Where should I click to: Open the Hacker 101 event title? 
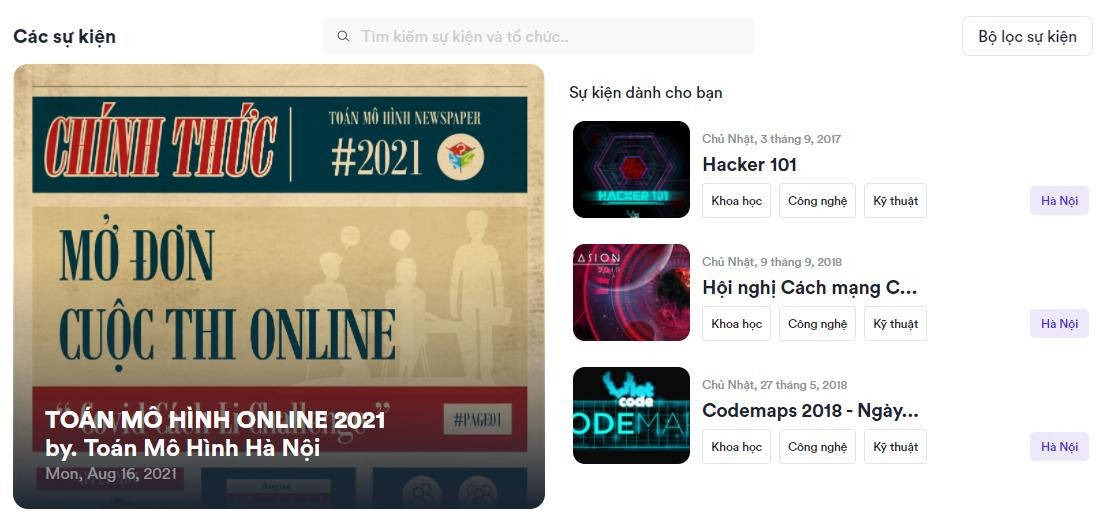click(x=749, y=164)
